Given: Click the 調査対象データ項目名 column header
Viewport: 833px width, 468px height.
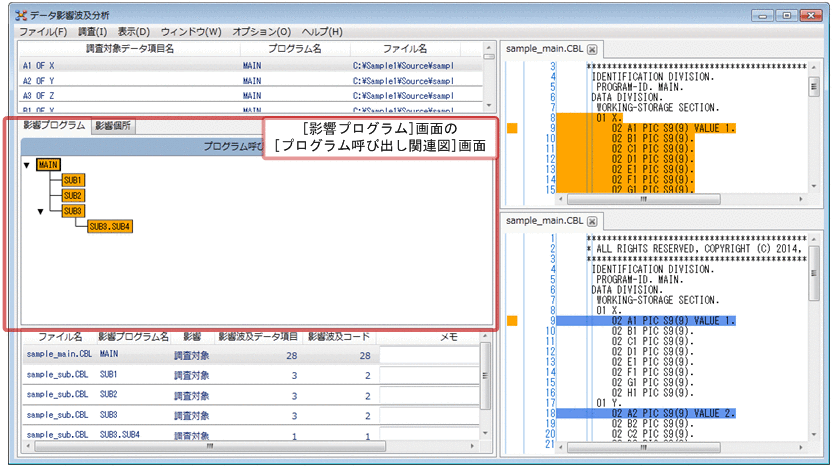Looking at the screenshot, I should 130,49.
